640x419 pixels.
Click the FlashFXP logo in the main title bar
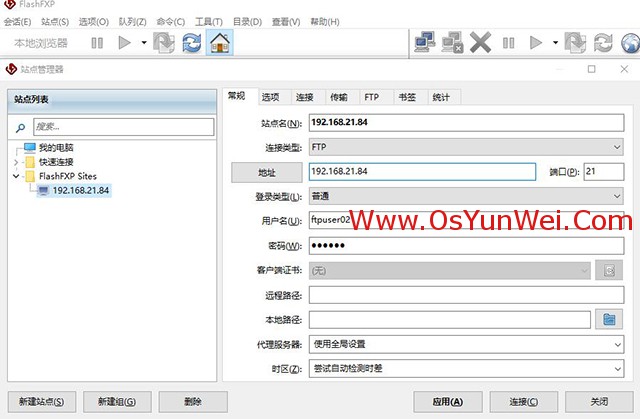point(9,4)
